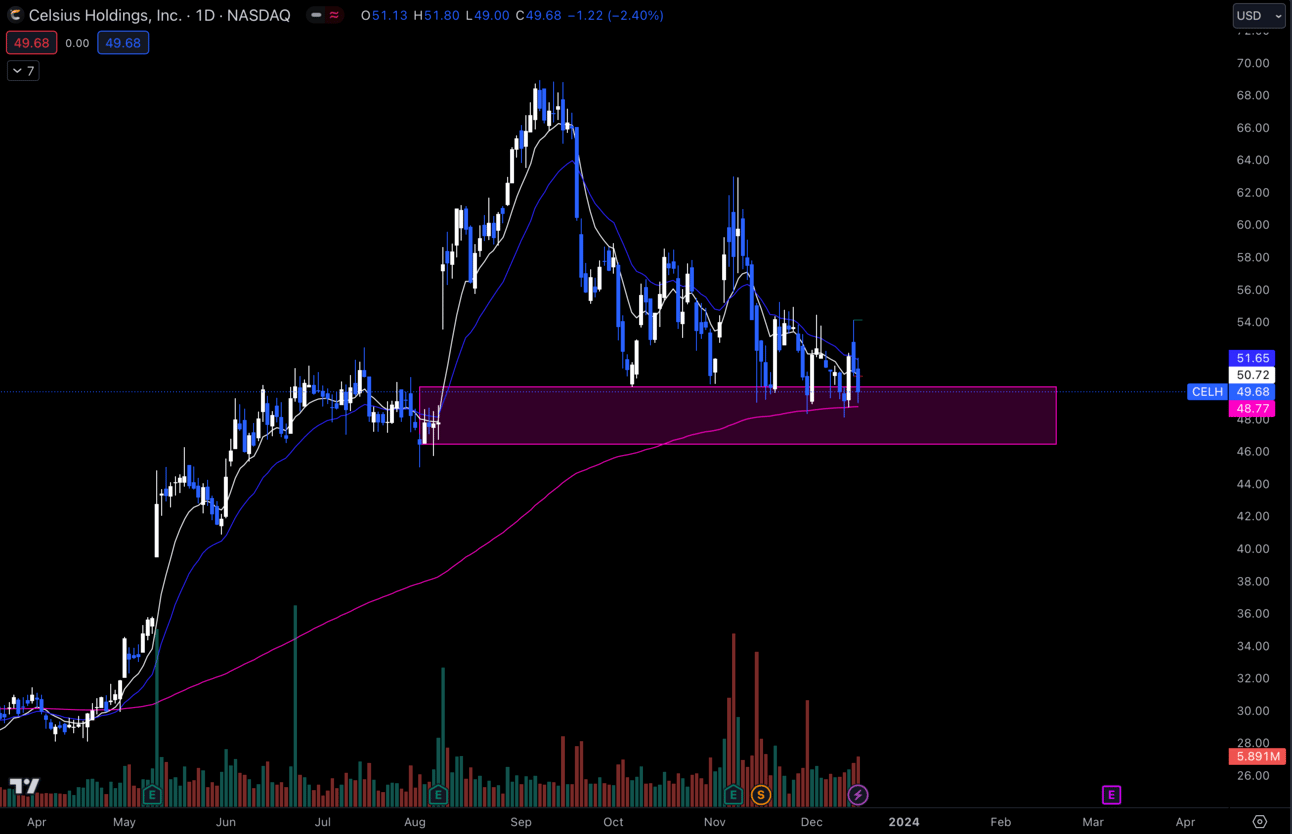Click the May earnings E marker
Viewport: 1292px width, 834px height.
(152, 795)
